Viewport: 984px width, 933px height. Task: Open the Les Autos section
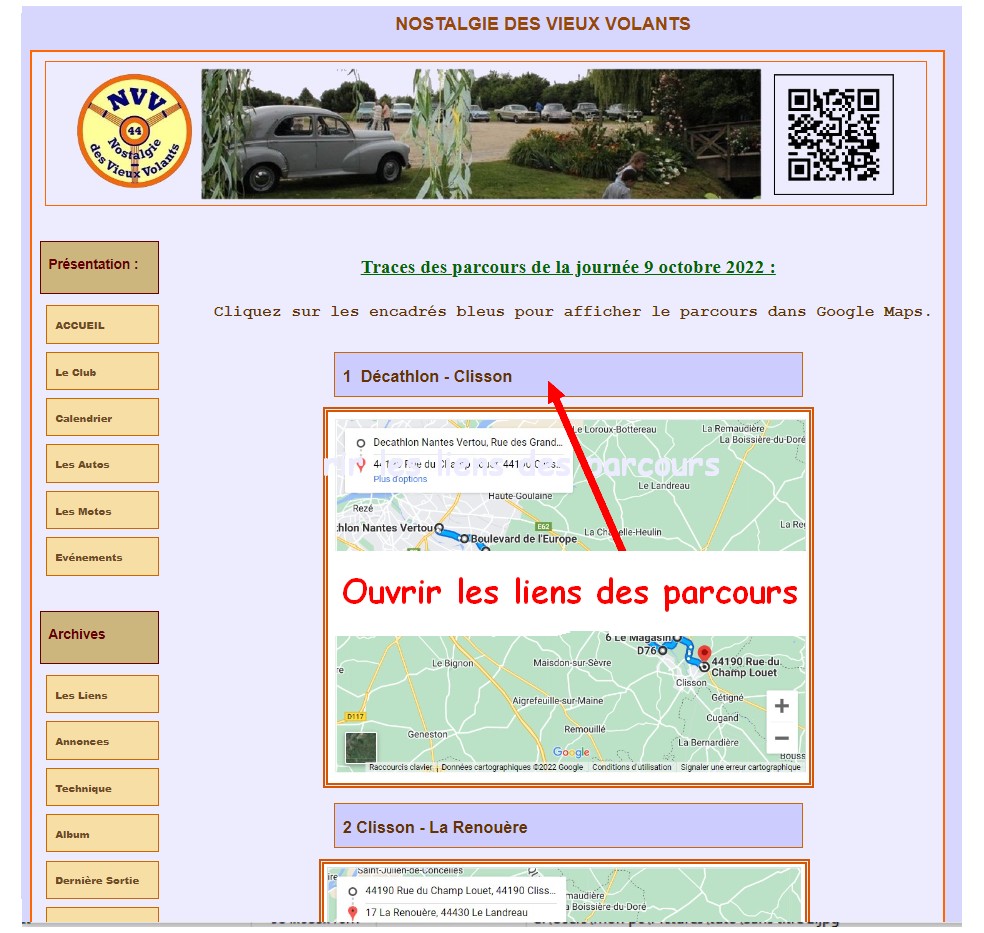click(102, 464)
